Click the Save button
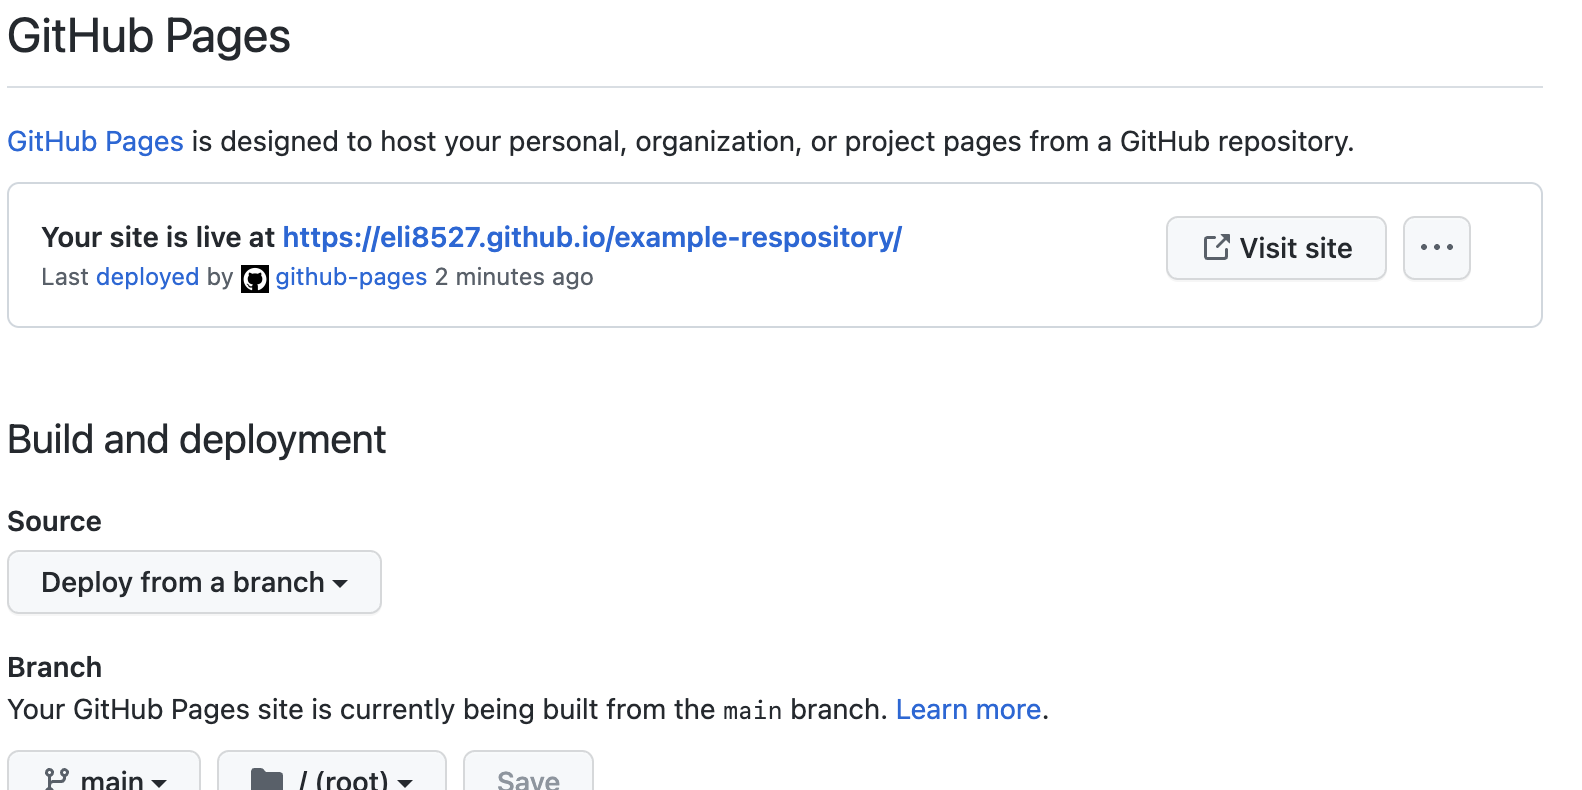Screen dimensions: 1582x790 528,776
